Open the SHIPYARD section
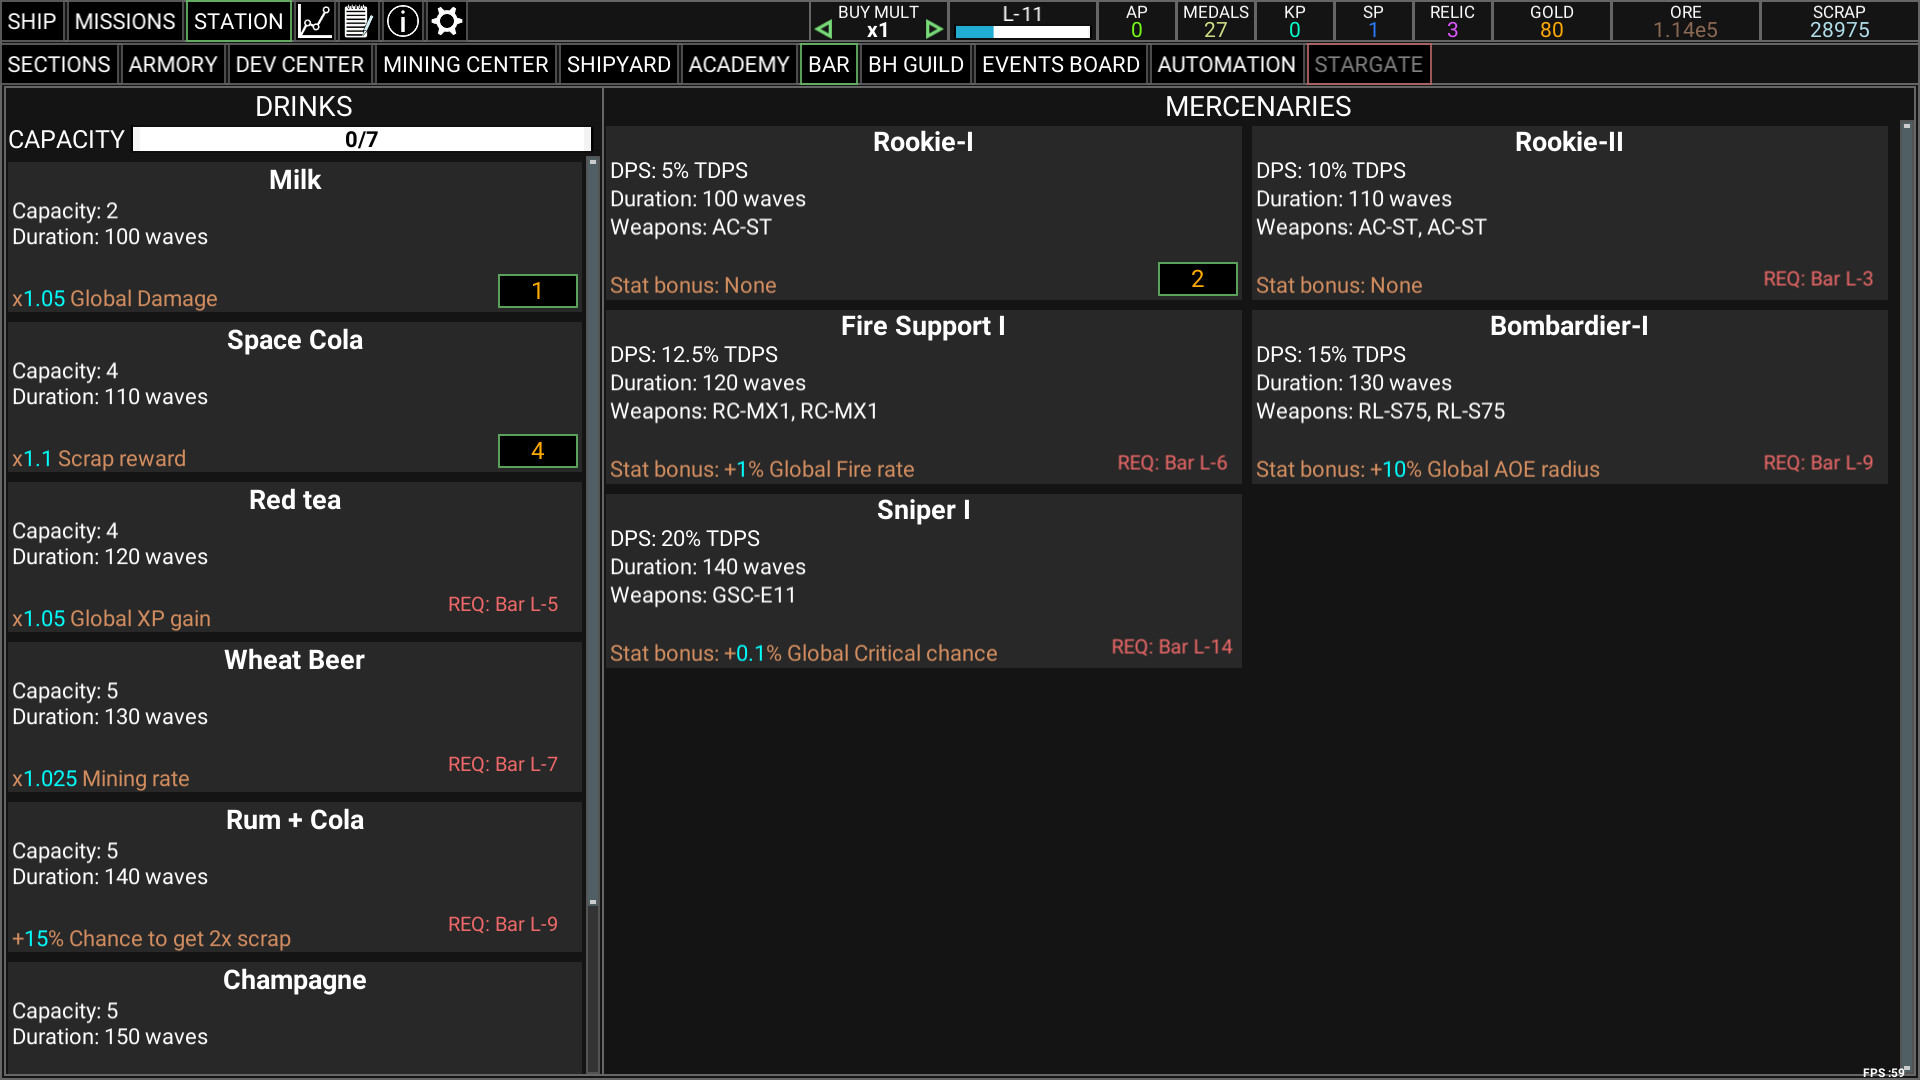 (619, 64)
